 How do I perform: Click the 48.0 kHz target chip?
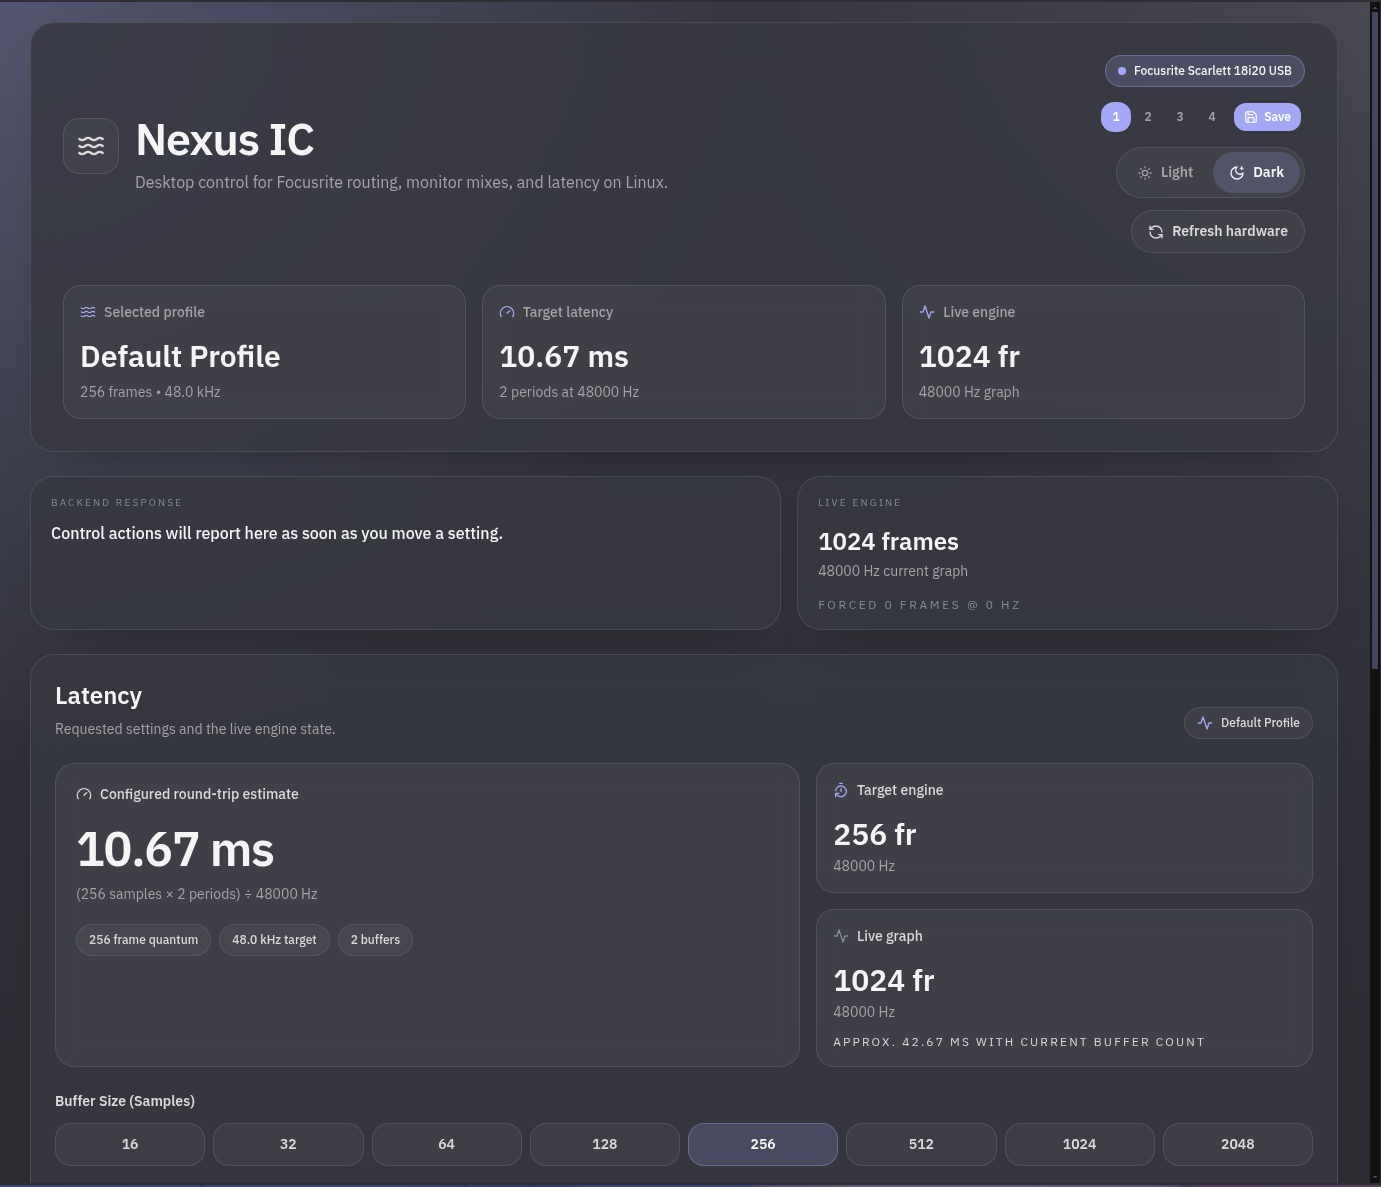pyautogui.click(x=274, y=940)
